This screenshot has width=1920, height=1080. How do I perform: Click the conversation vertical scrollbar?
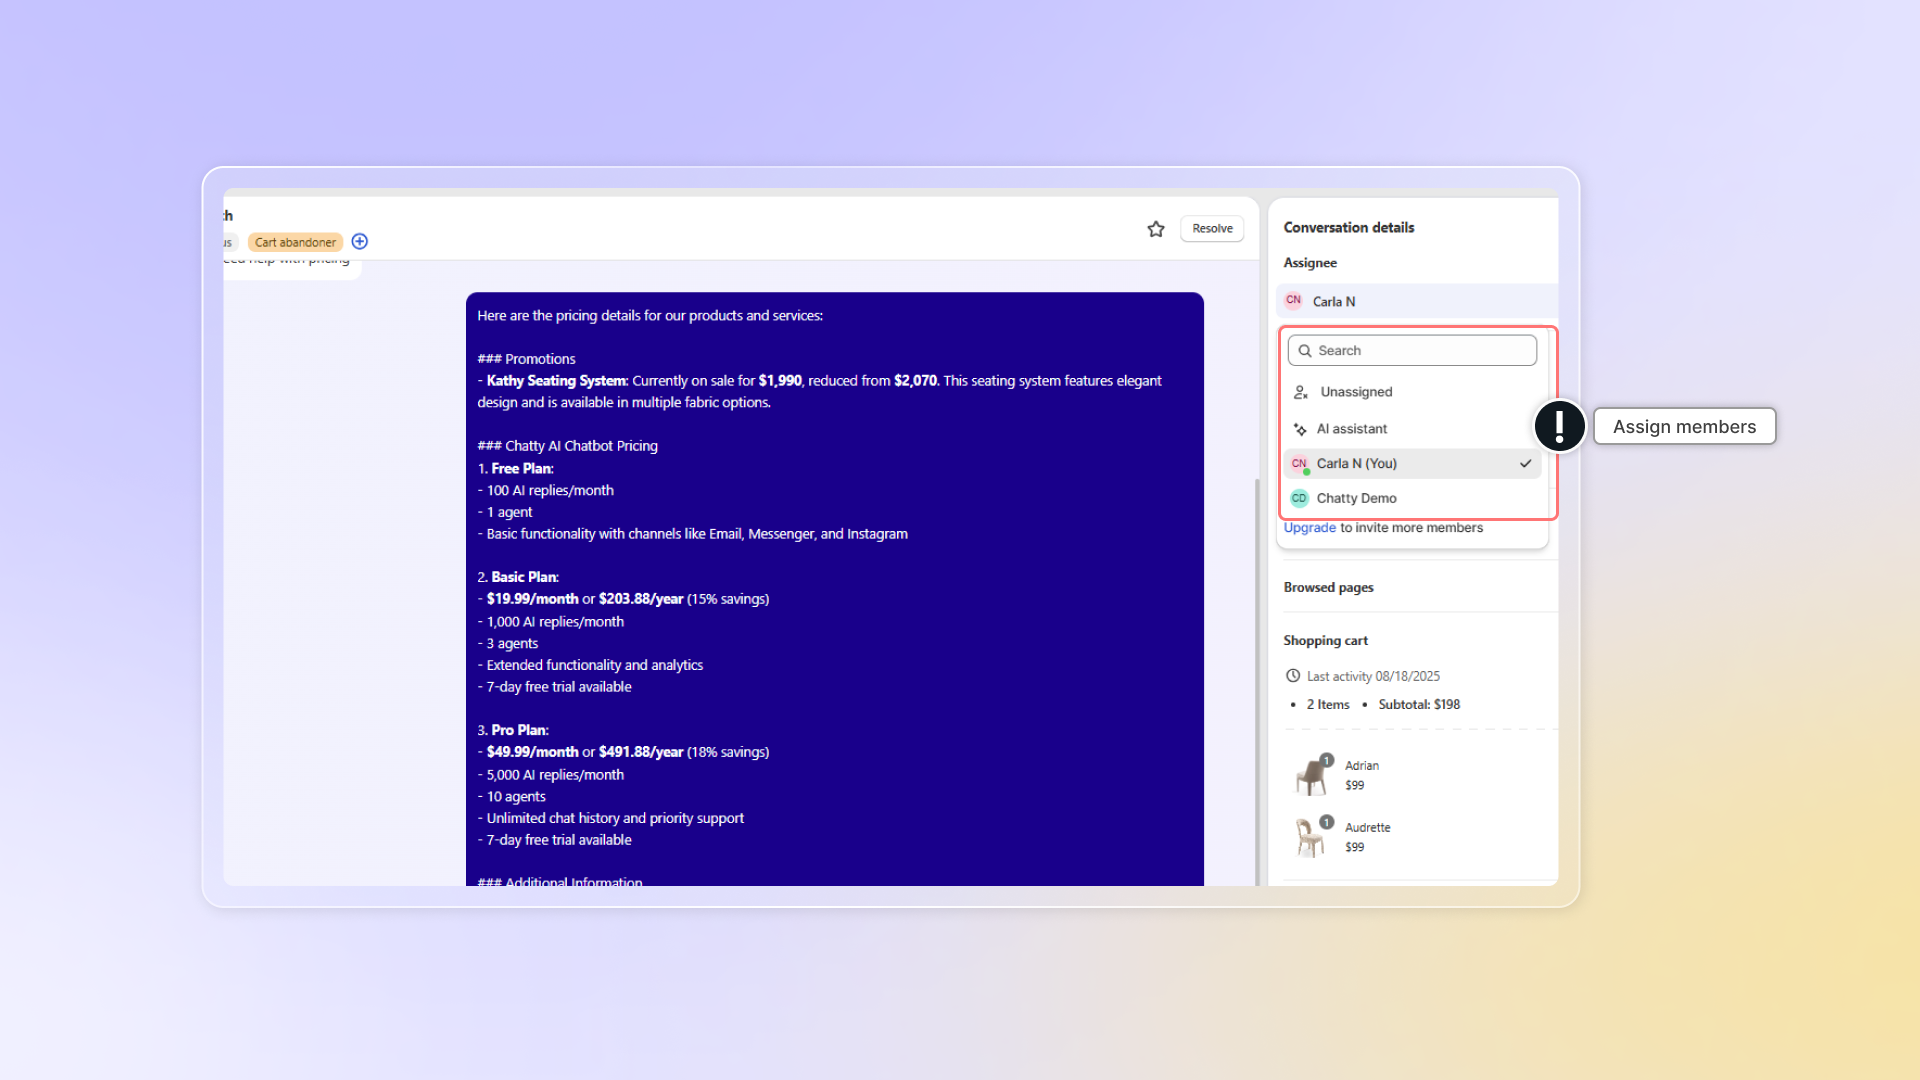(1257, 680)
